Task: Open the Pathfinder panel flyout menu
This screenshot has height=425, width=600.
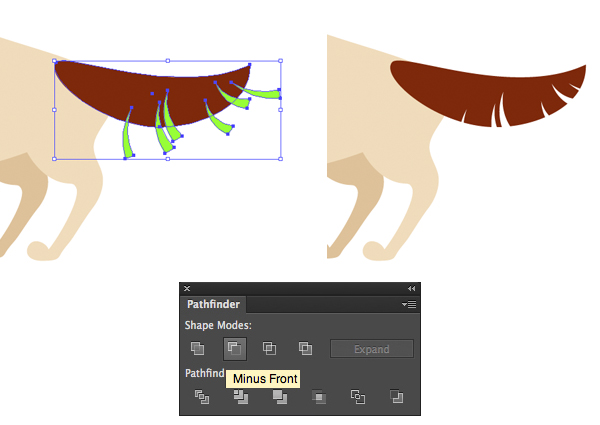Action: coord(408,304)
